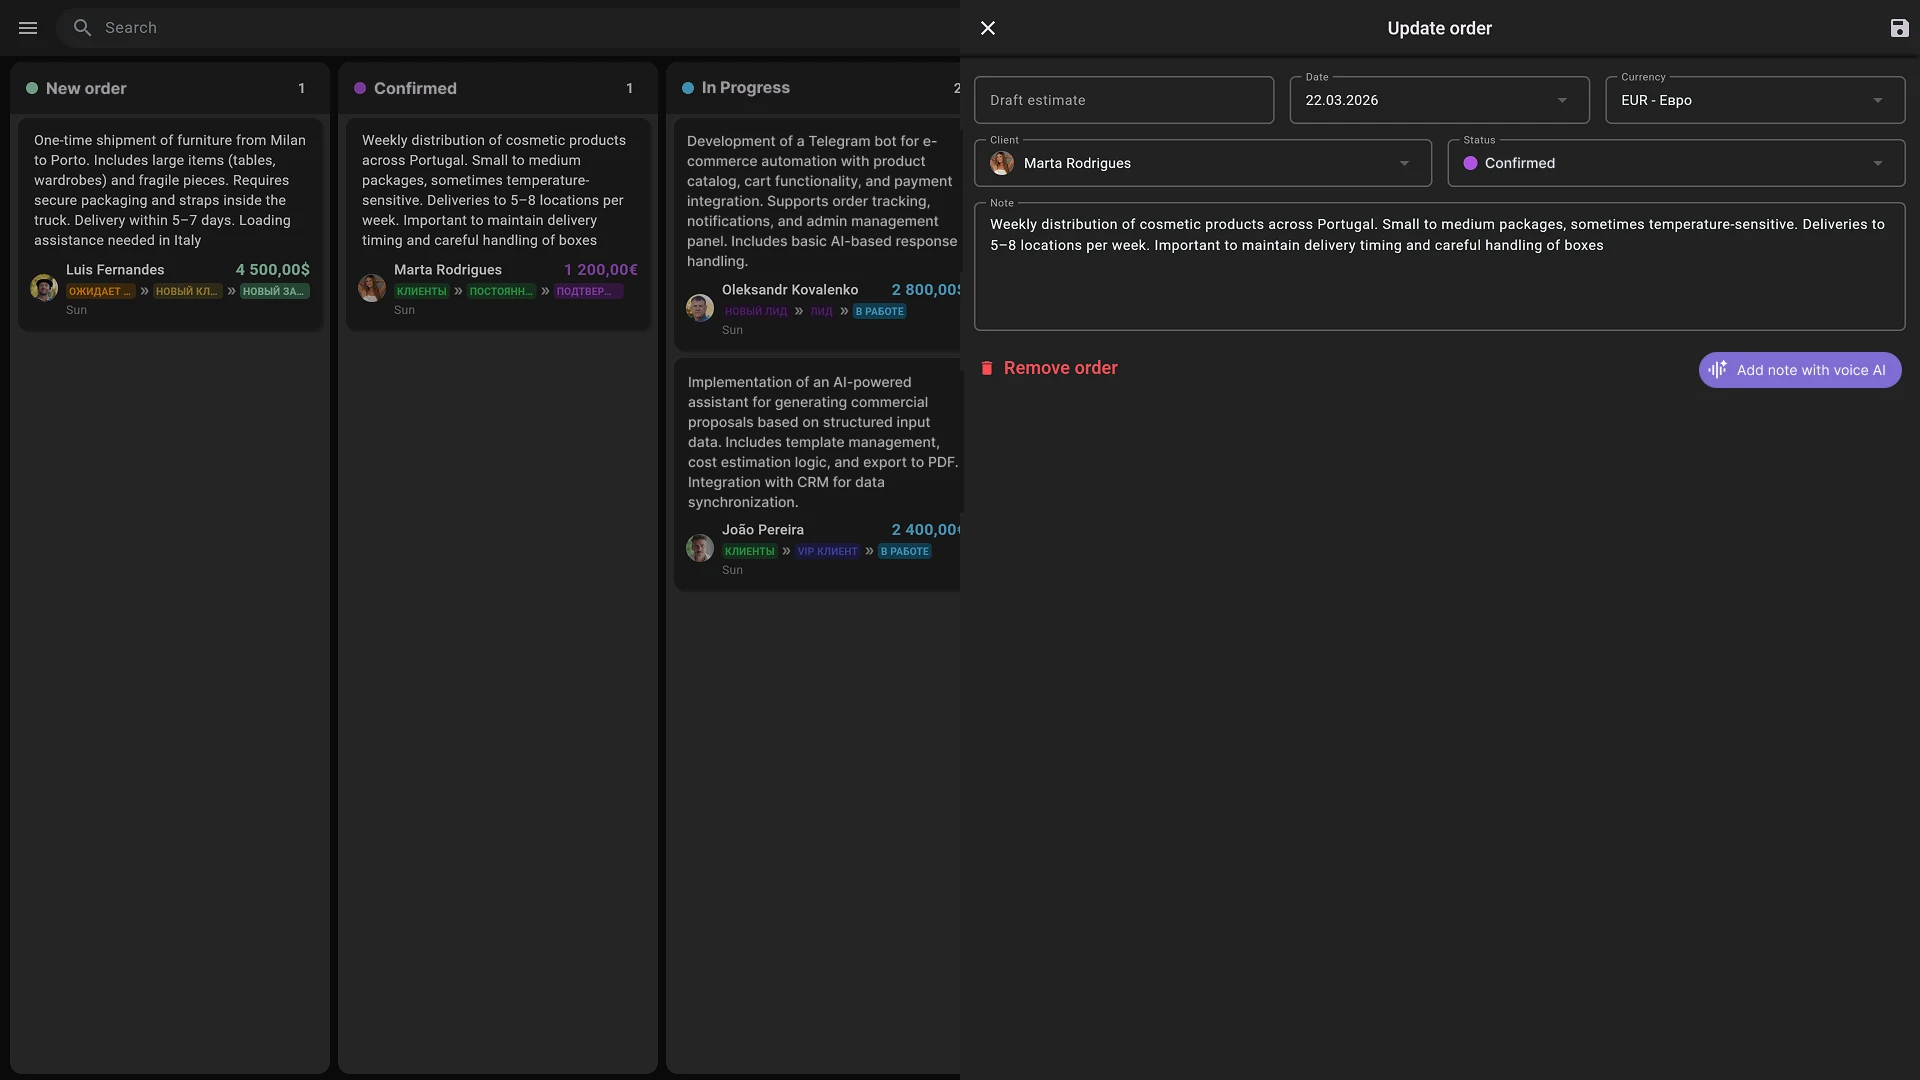Focus the Draft estimate input field
The height and width of the screenshot is (1080, 1920).
[x=1123, y=100]
